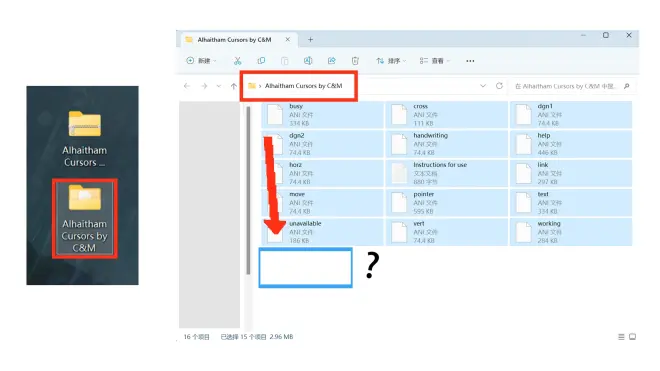Click the Instructions for use document icon
Viewport: 660px width, 371px height.
coord(399,173)
